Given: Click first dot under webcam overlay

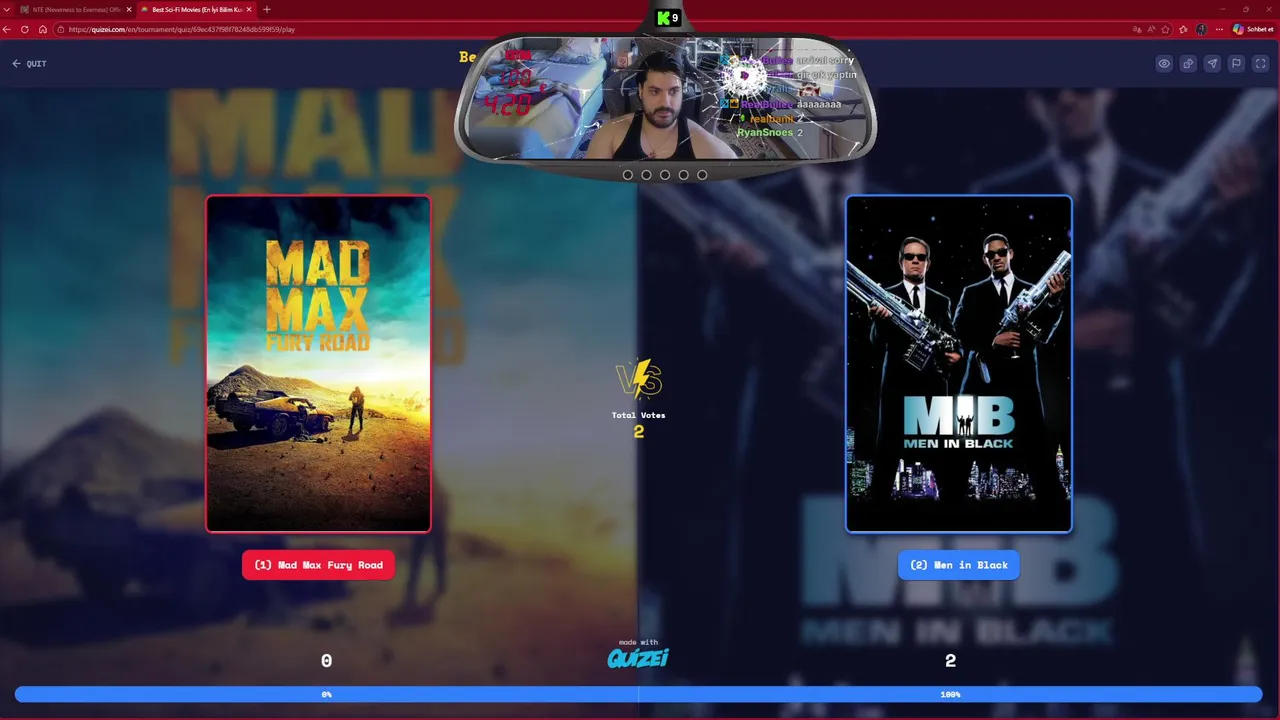Looking at the screenshot, I should pyautogui.click(x=628, y=175).
